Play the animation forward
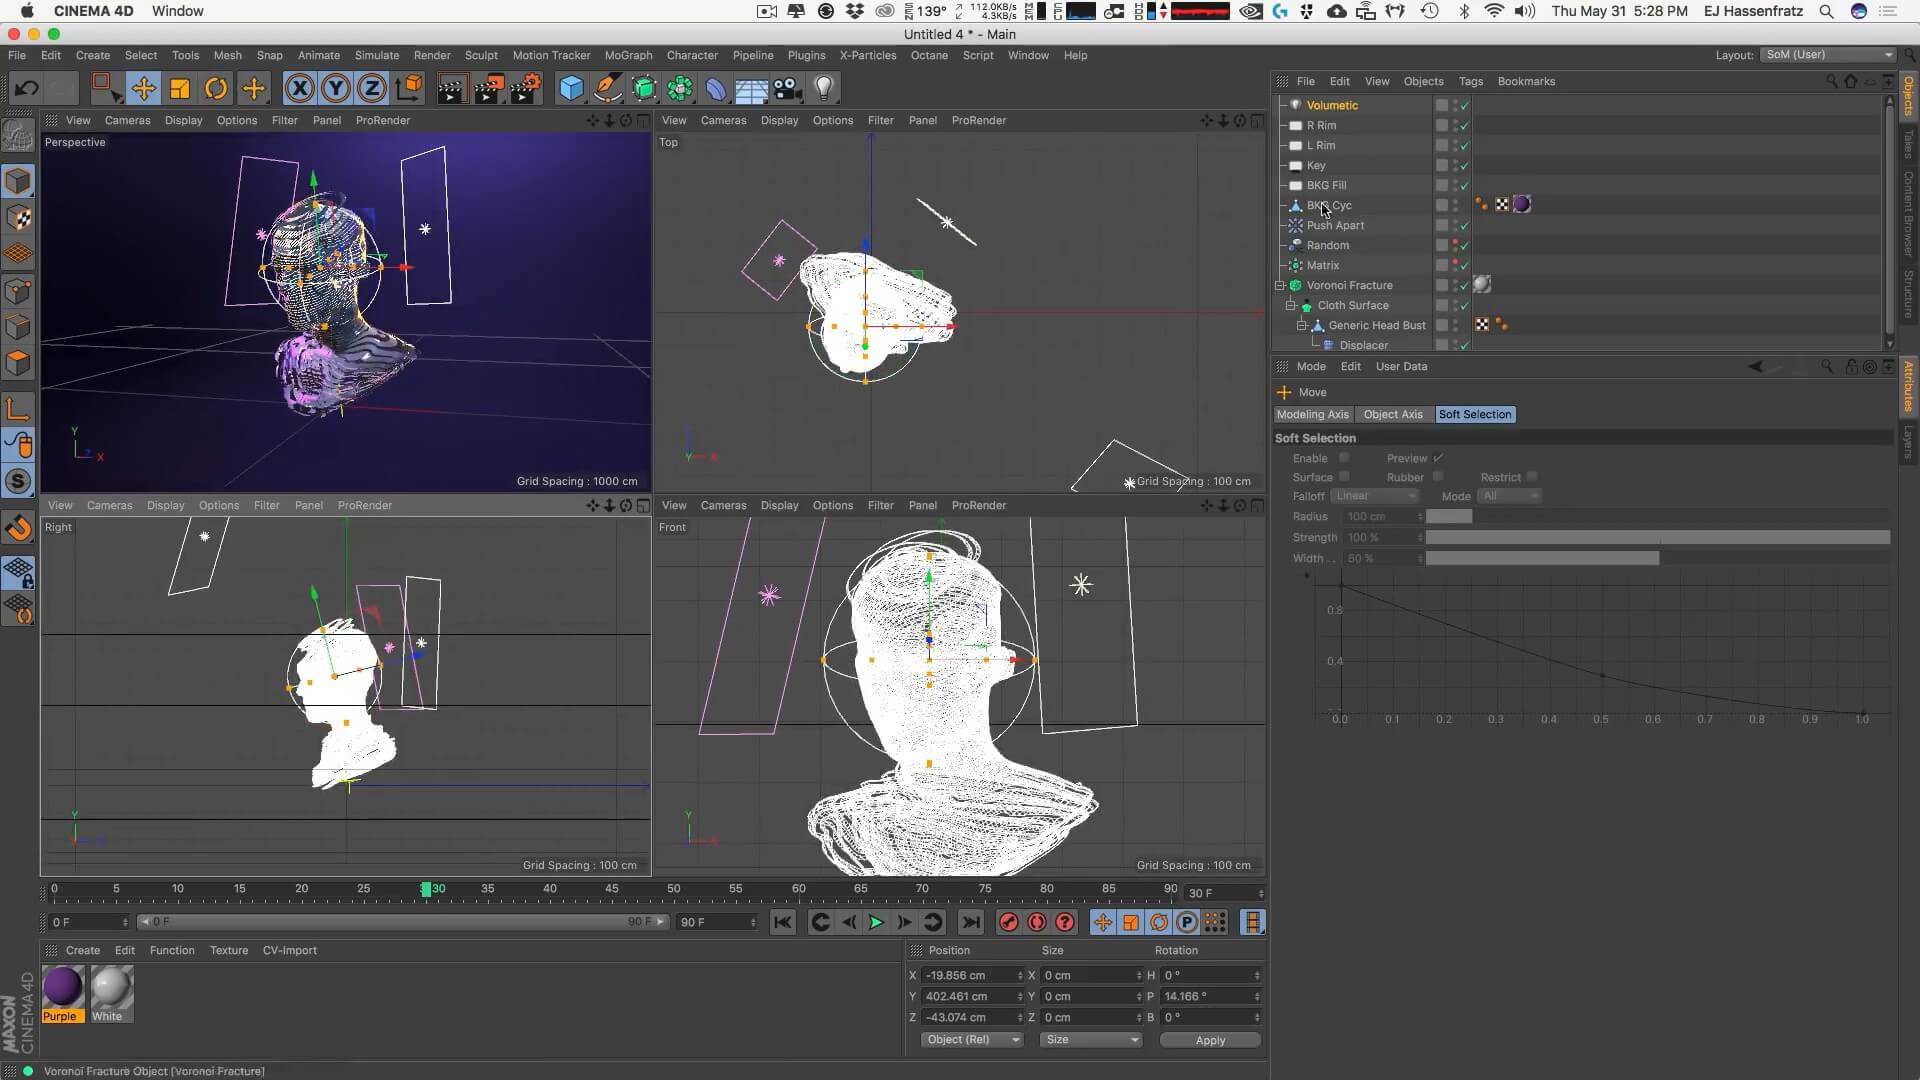Viewport: 1920px width, 1080px height. tap(876, 922)
